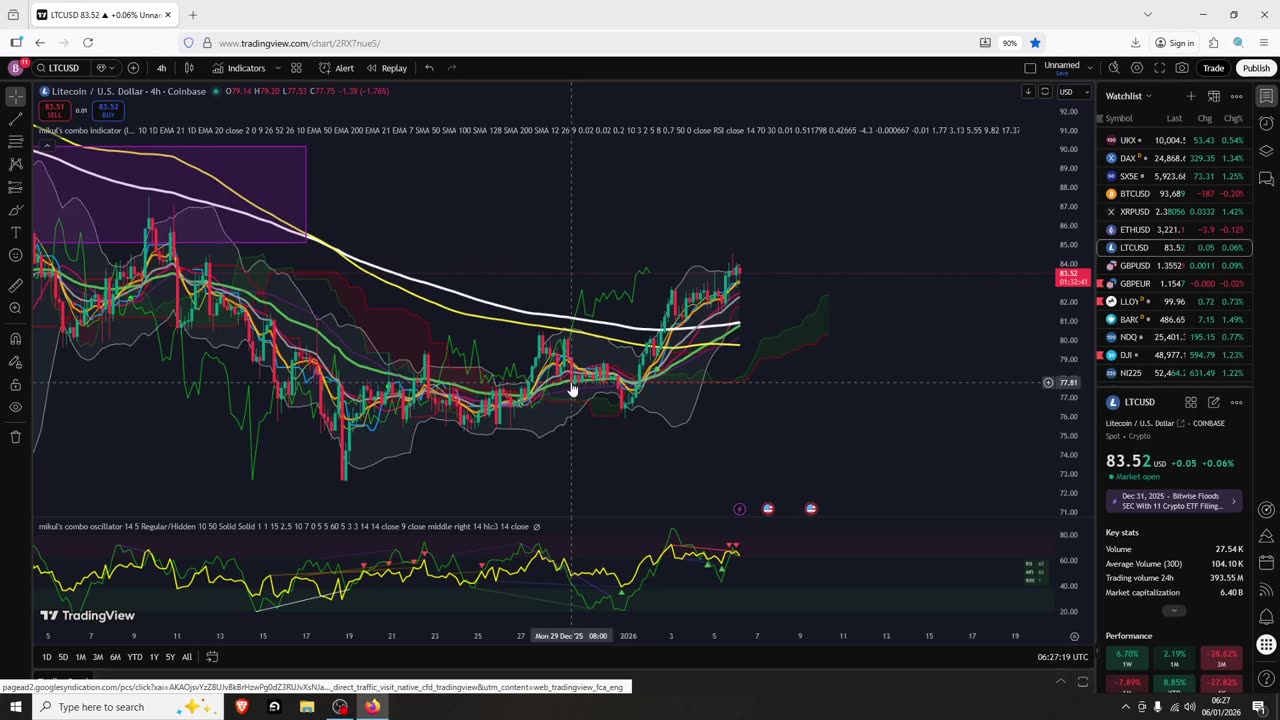Open Brave browser from the taskbar

241,707
